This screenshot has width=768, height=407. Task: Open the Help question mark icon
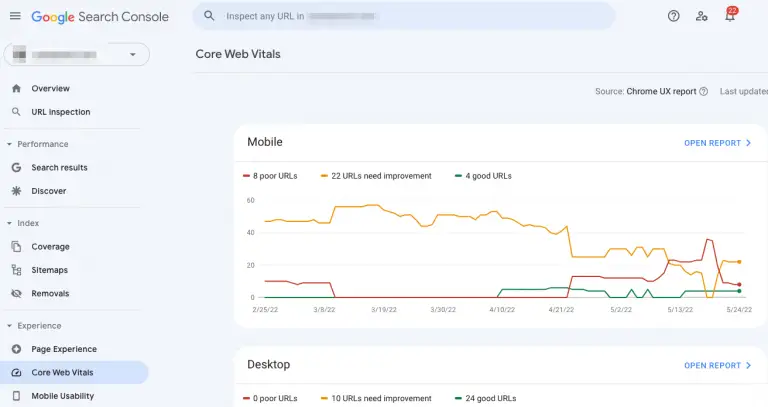click(x=673, y=16)
